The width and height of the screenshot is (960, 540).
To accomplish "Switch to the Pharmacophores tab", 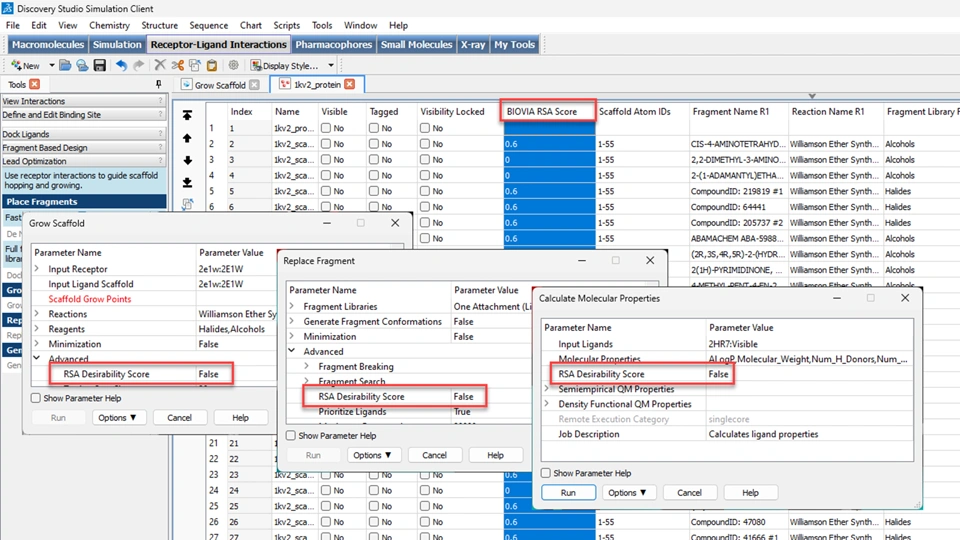I will (334, 44).
